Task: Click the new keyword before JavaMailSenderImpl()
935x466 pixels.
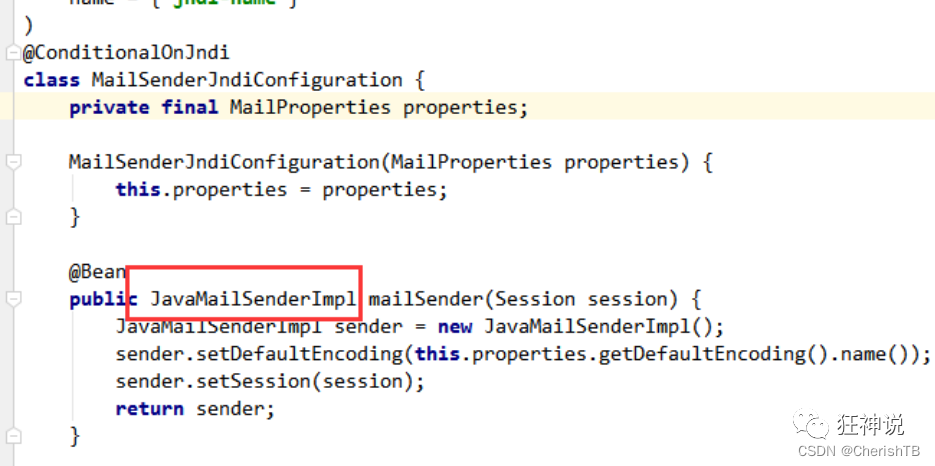Action: 455,327
